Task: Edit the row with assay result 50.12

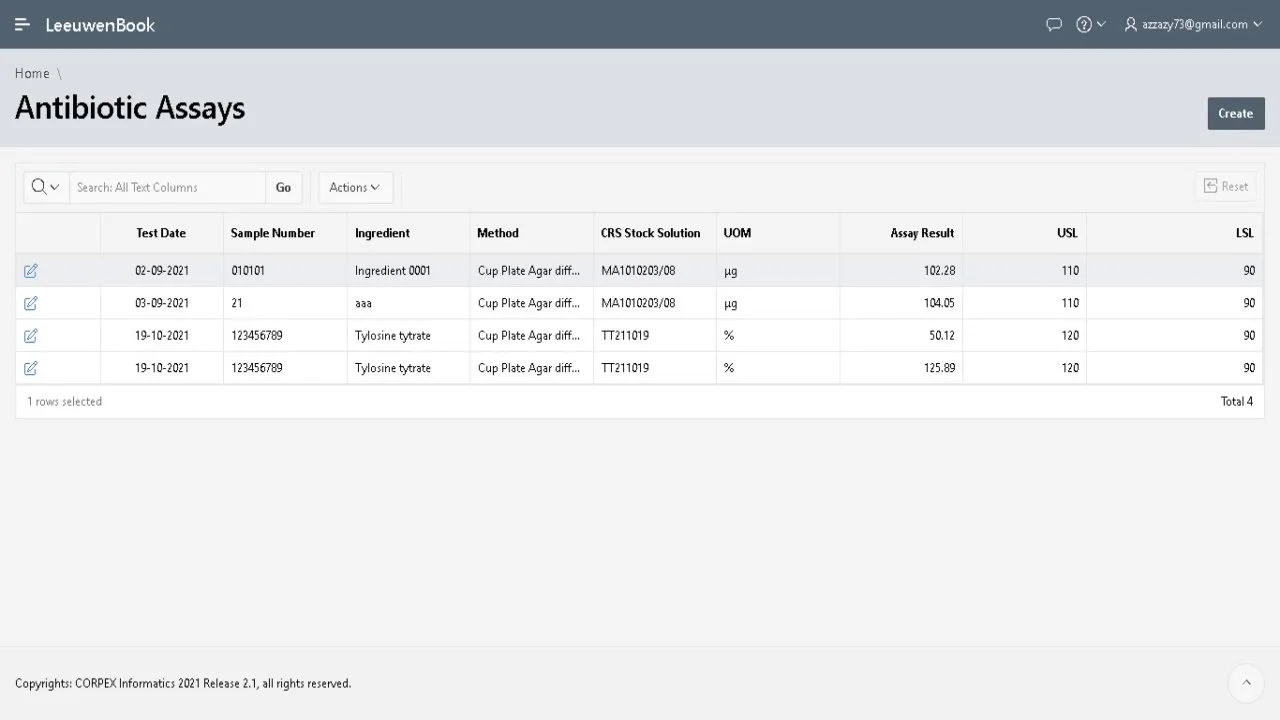Action: point(31,336)
